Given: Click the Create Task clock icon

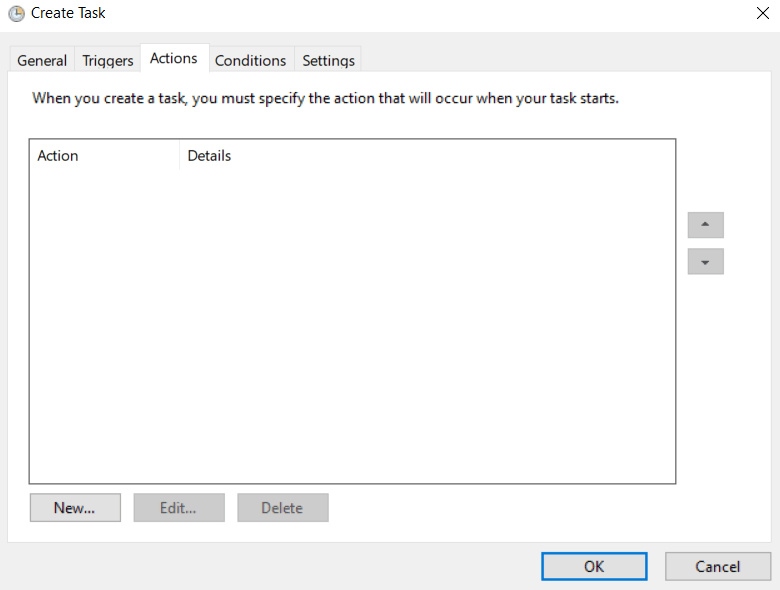Looking at the screenshot, I should (16, 14).
